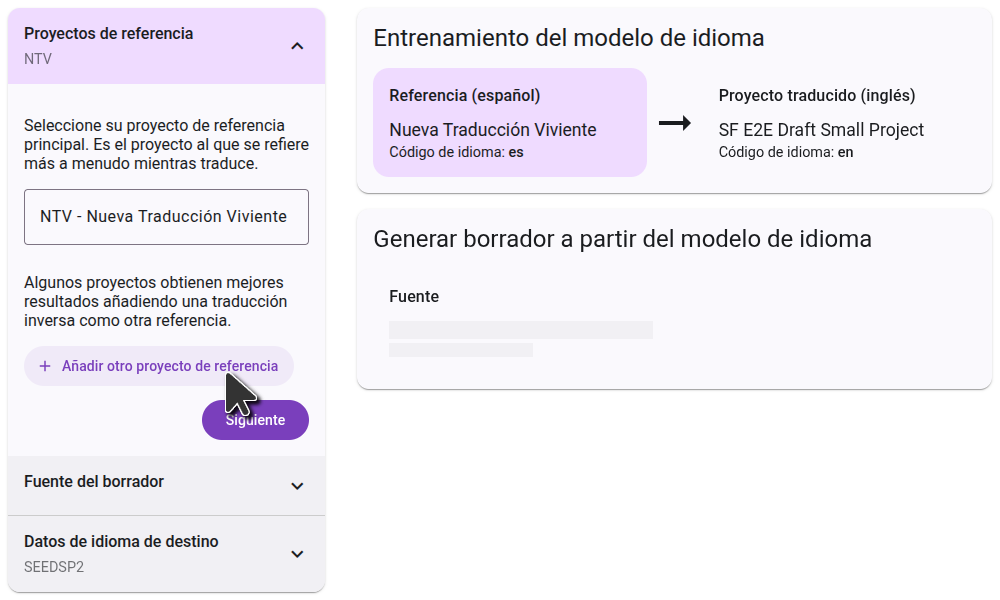Click the SEEDSP2 subtitle label
The width and height of the screenshot is (1000, 600).
coord(54,565)
